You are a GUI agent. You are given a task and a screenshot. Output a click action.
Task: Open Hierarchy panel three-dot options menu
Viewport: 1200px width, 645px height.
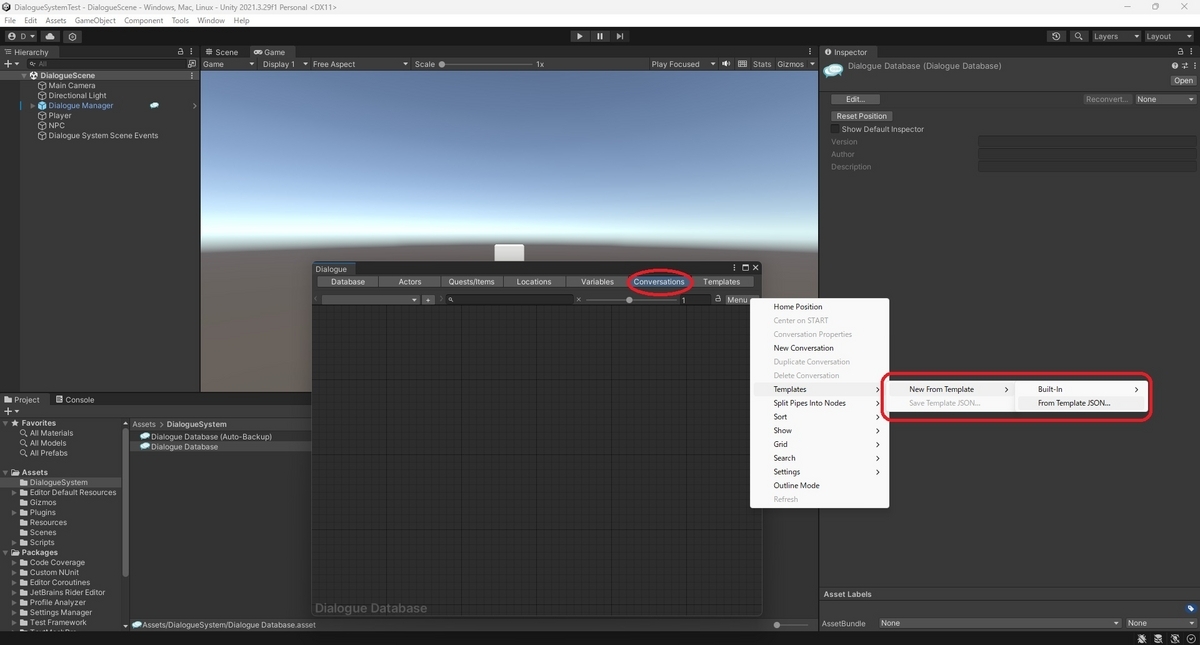point(191,52)
